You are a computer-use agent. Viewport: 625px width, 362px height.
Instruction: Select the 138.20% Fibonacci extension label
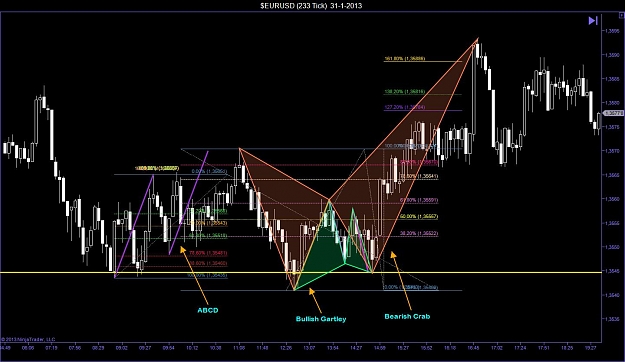click(x=405, y=92)
